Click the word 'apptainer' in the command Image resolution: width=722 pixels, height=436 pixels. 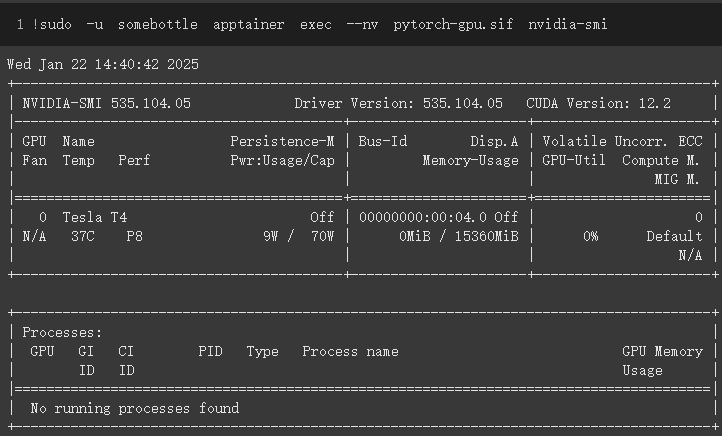248,24
